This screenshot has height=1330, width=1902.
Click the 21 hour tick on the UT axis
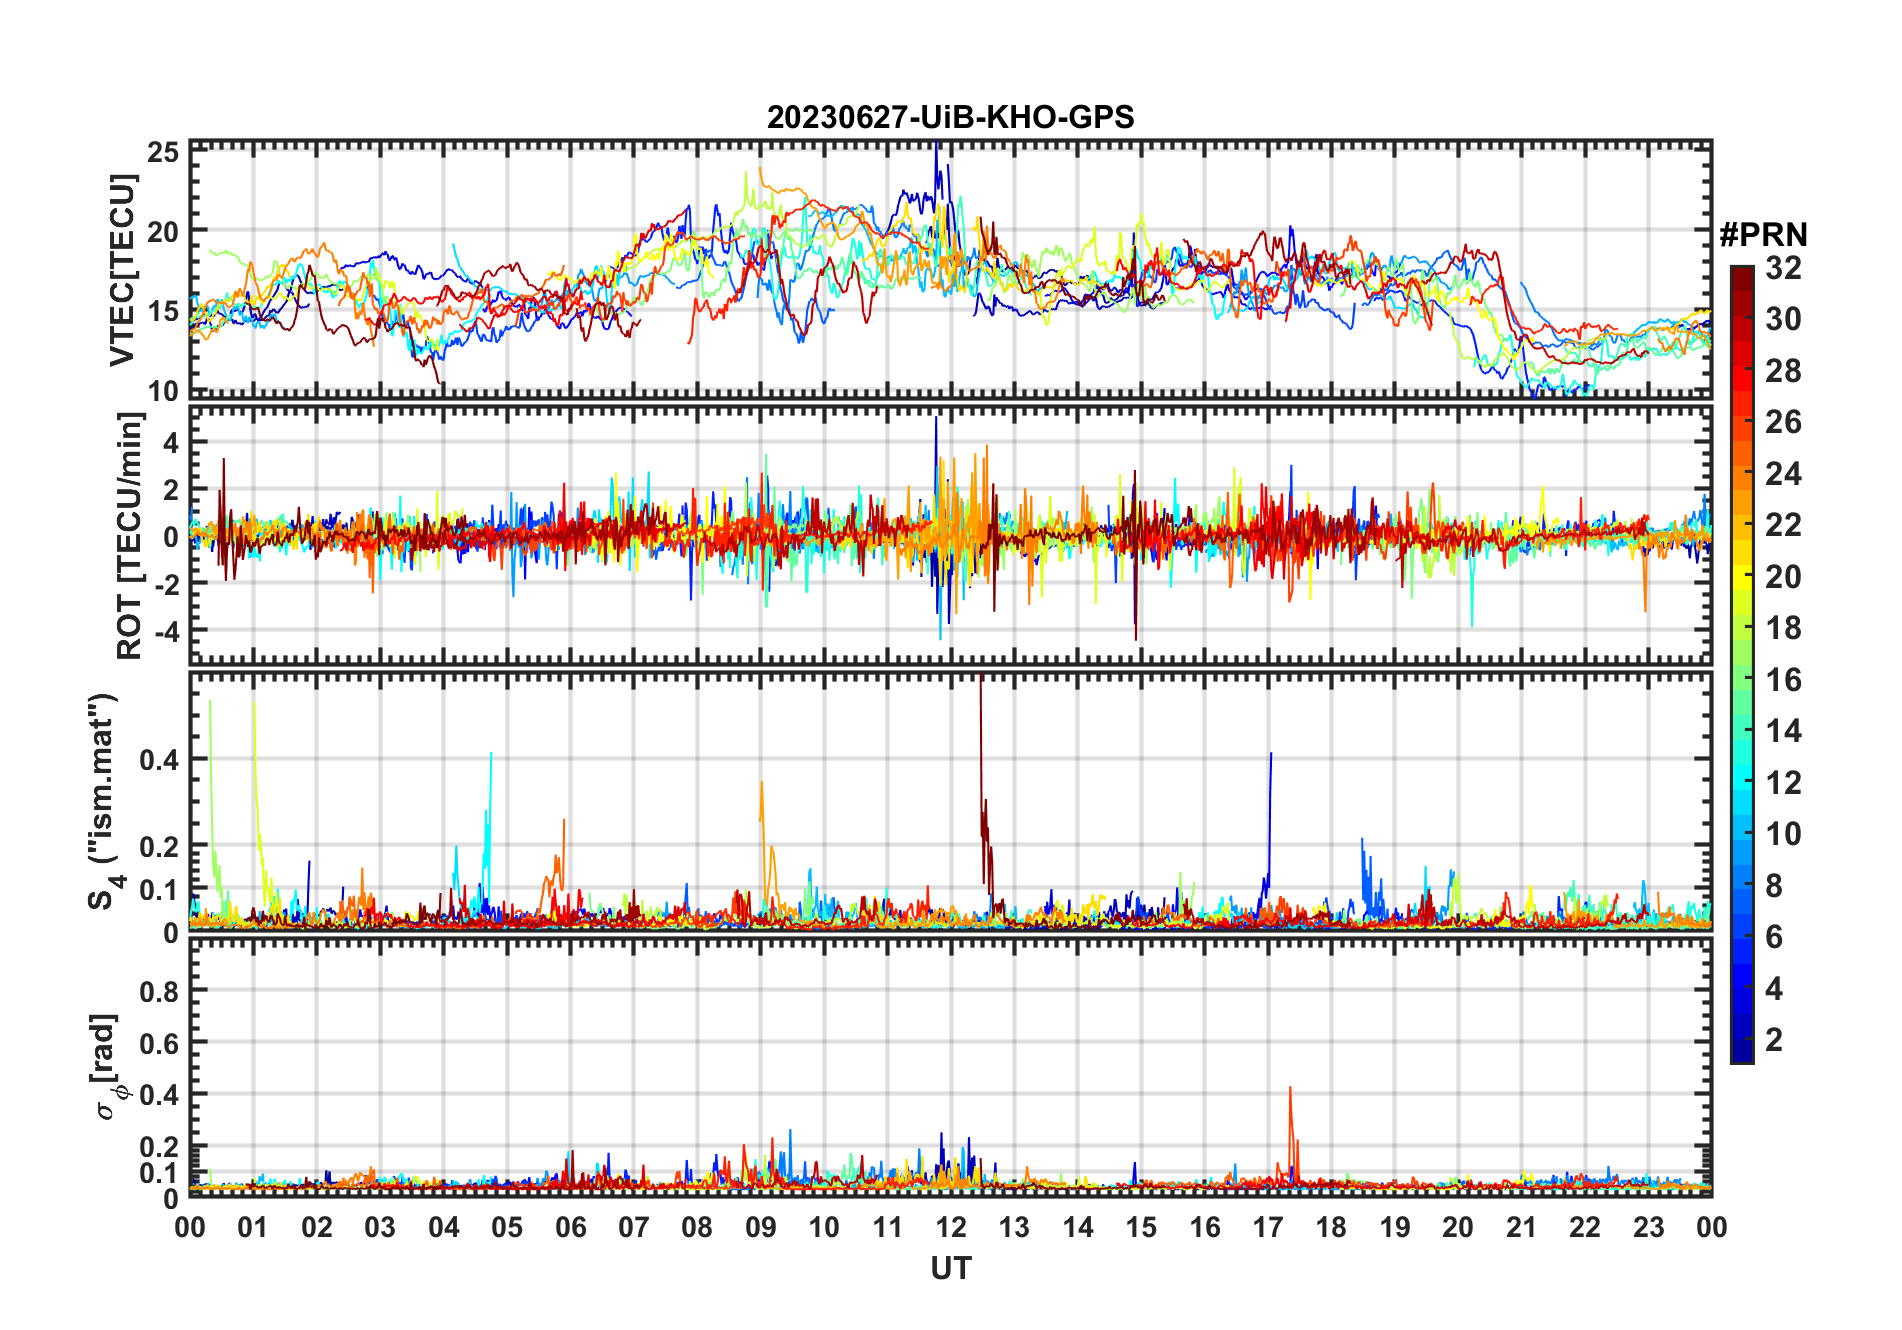tap(1521, 1228)
